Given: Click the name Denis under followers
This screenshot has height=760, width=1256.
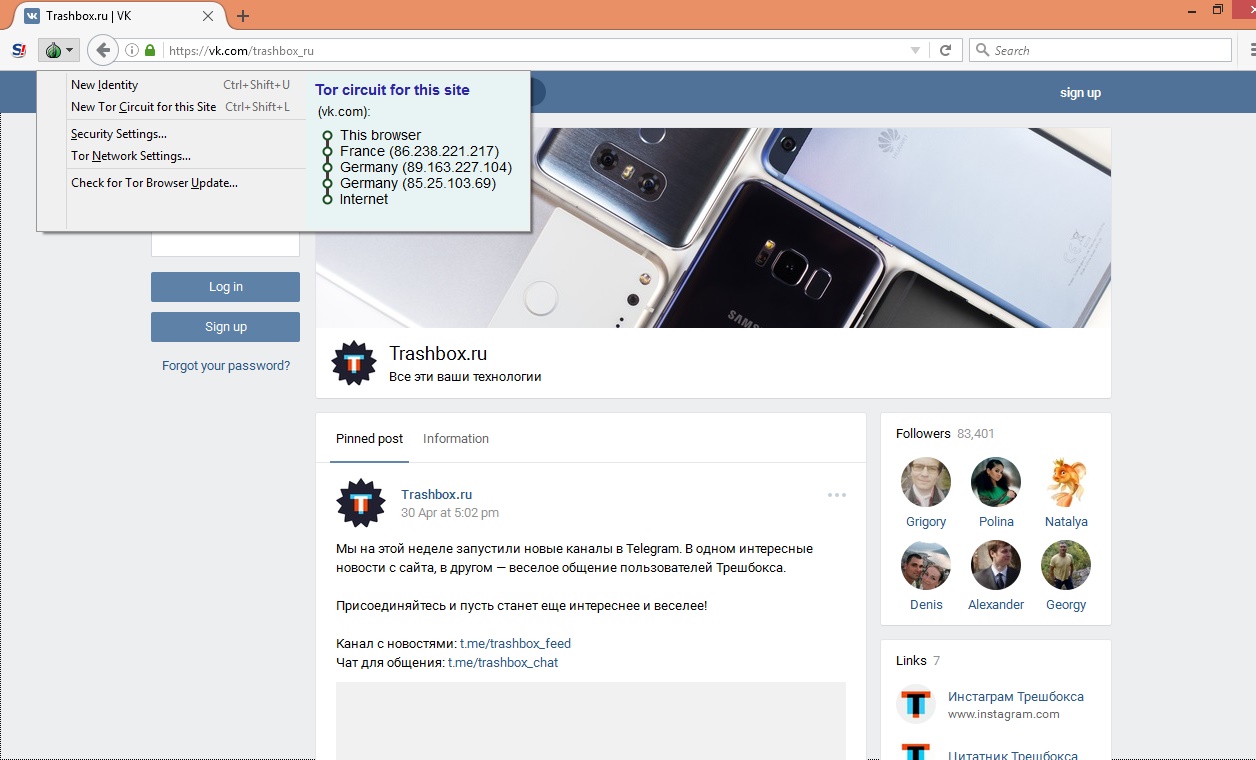Looking at the screenshot, I should (926, 605).
